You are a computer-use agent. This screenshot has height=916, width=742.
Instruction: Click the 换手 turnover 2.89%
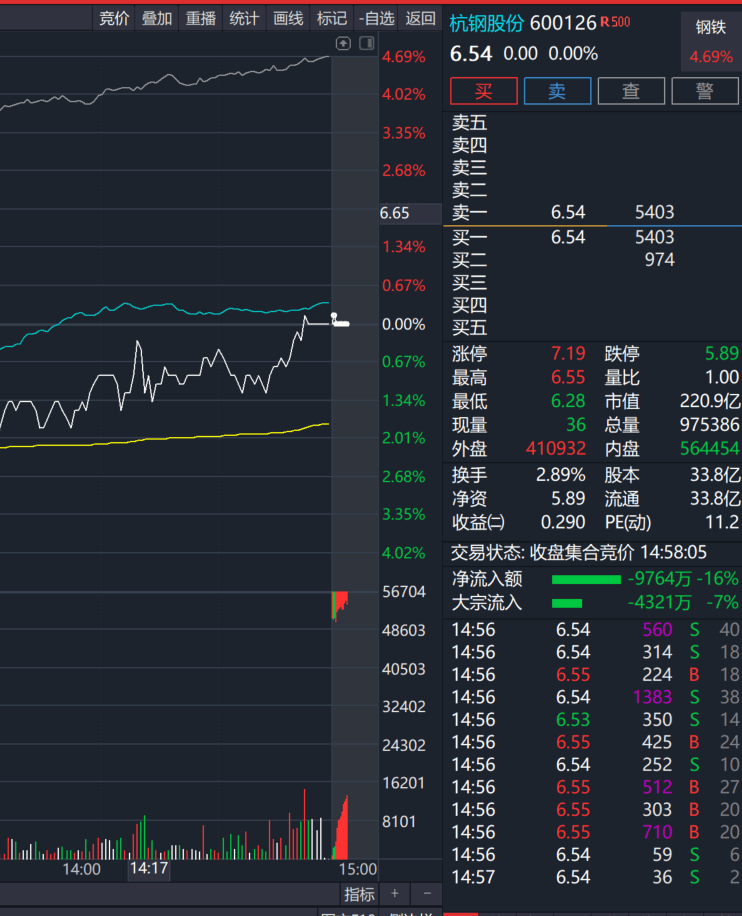click(561, 475)
